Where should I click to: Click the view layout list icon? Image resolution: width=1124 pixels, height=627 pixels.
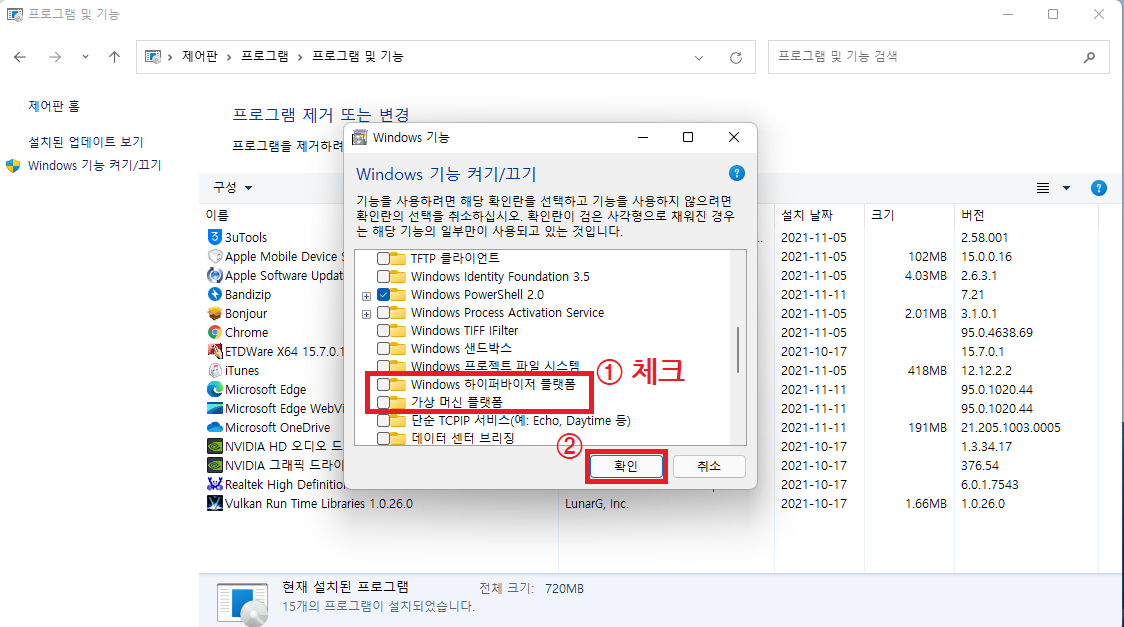[1043, 188]
